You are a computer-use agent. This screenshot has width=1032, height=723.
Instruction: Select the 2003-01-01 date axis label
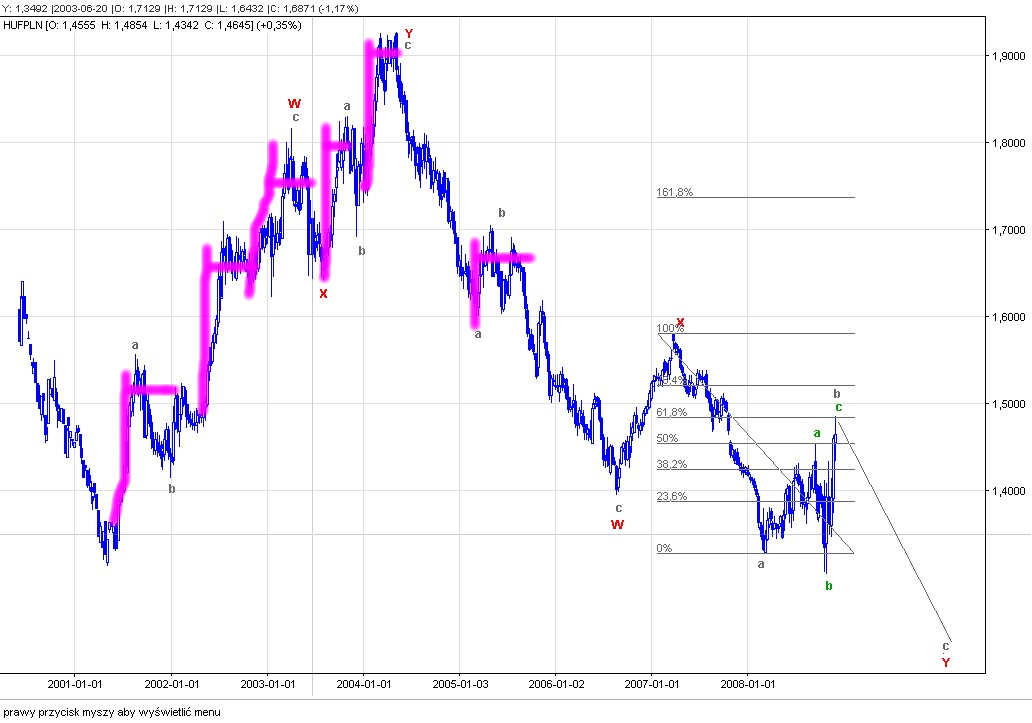267,684
